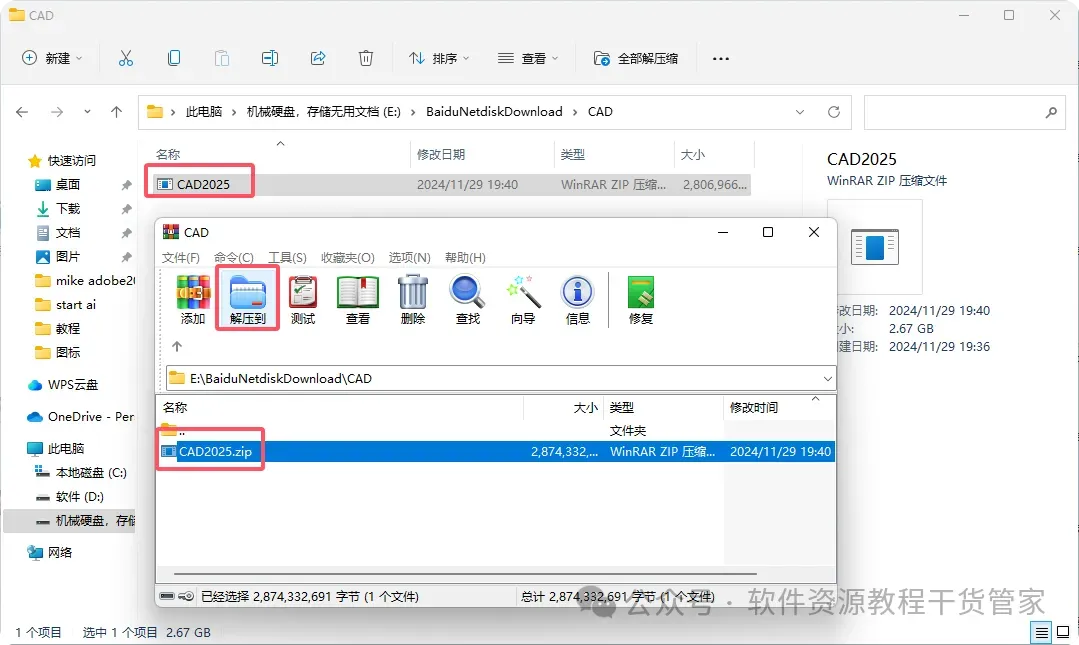Select WPS云盘 in the sidebar
Image resolution: width=1079 pixels, height=645 pixels.
click(72, 385)
